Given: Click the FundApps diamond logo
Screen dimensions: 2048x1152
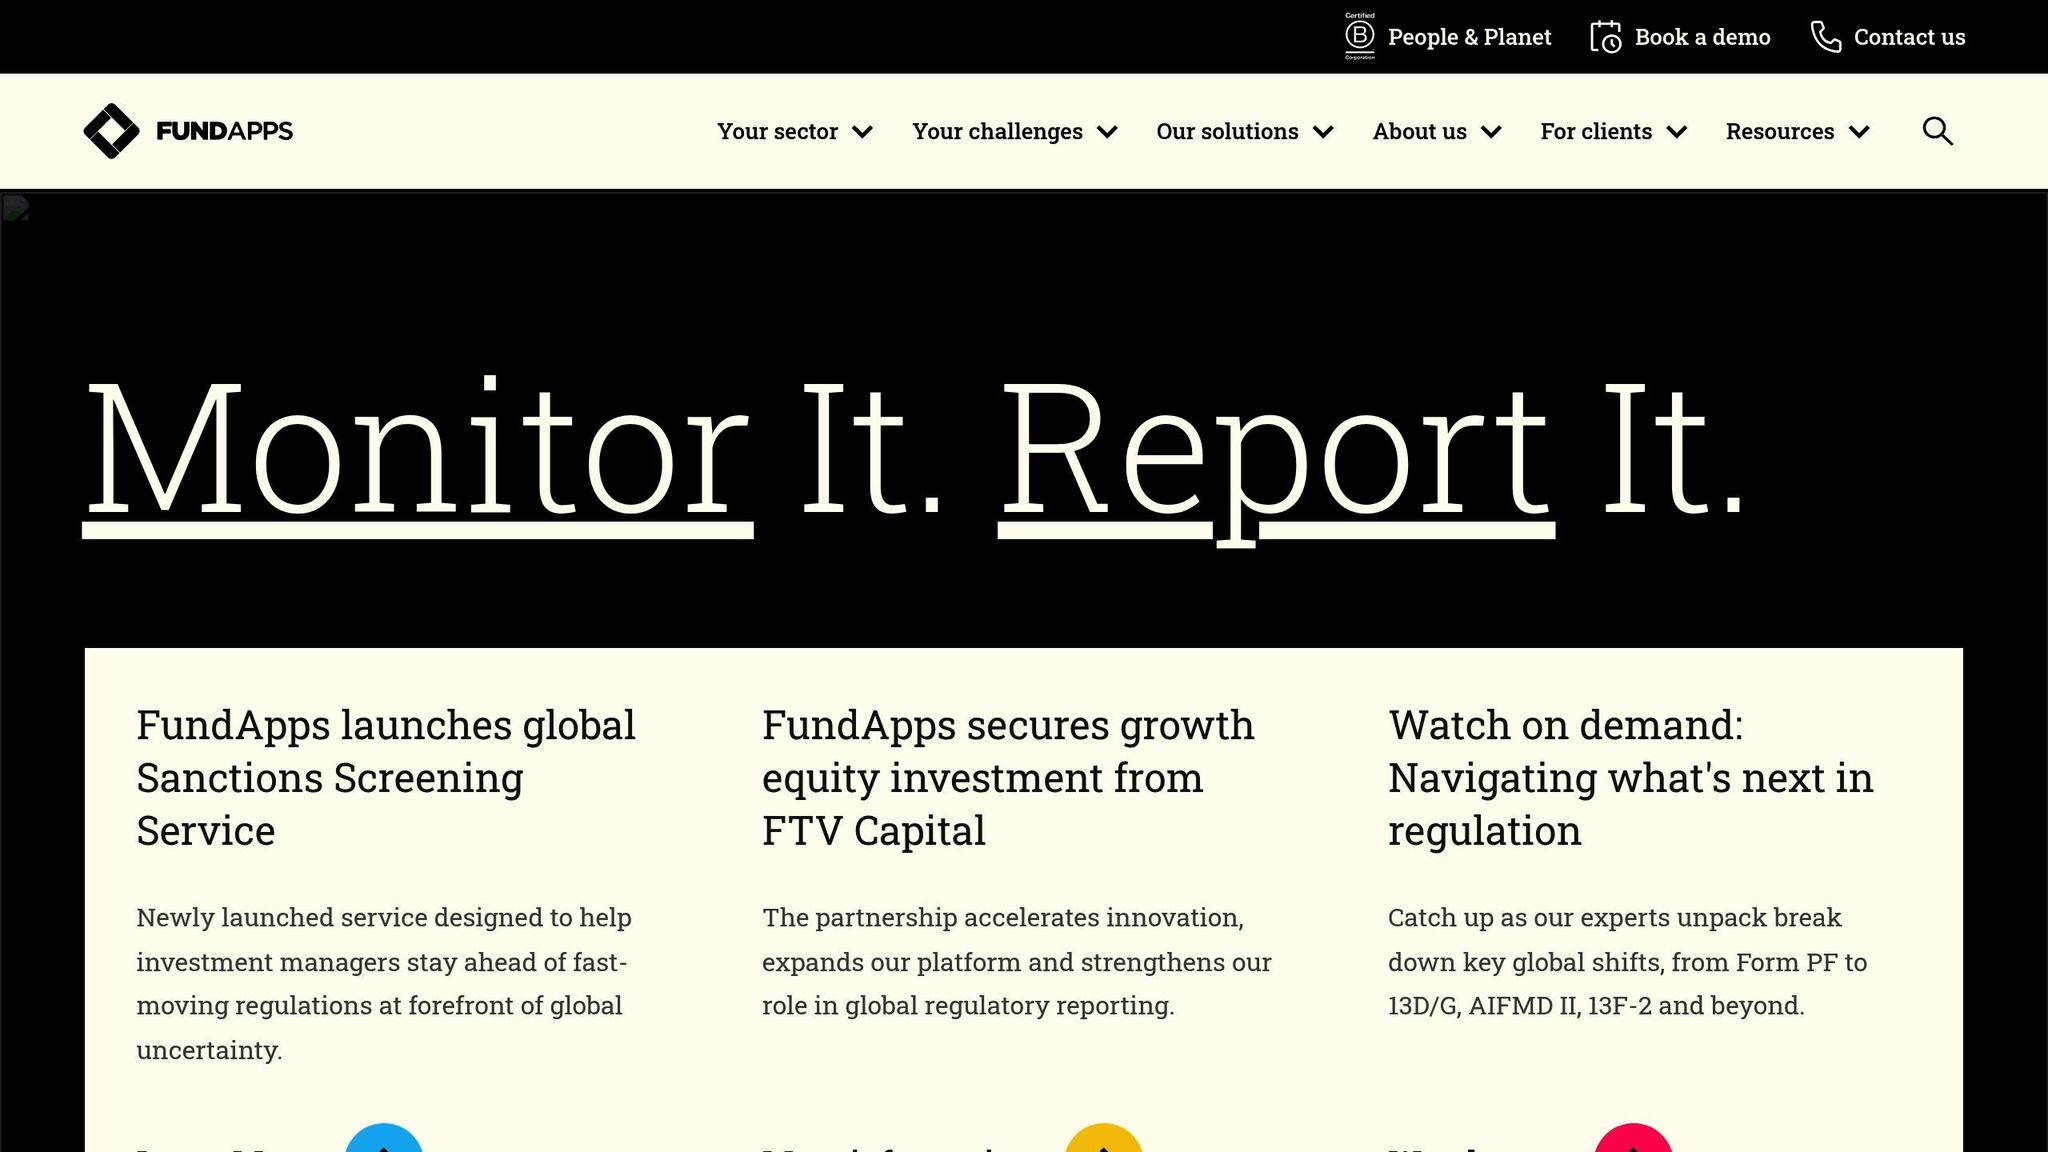Looking at the screenshot, I should pyautogui.click(x=113, y=130).
